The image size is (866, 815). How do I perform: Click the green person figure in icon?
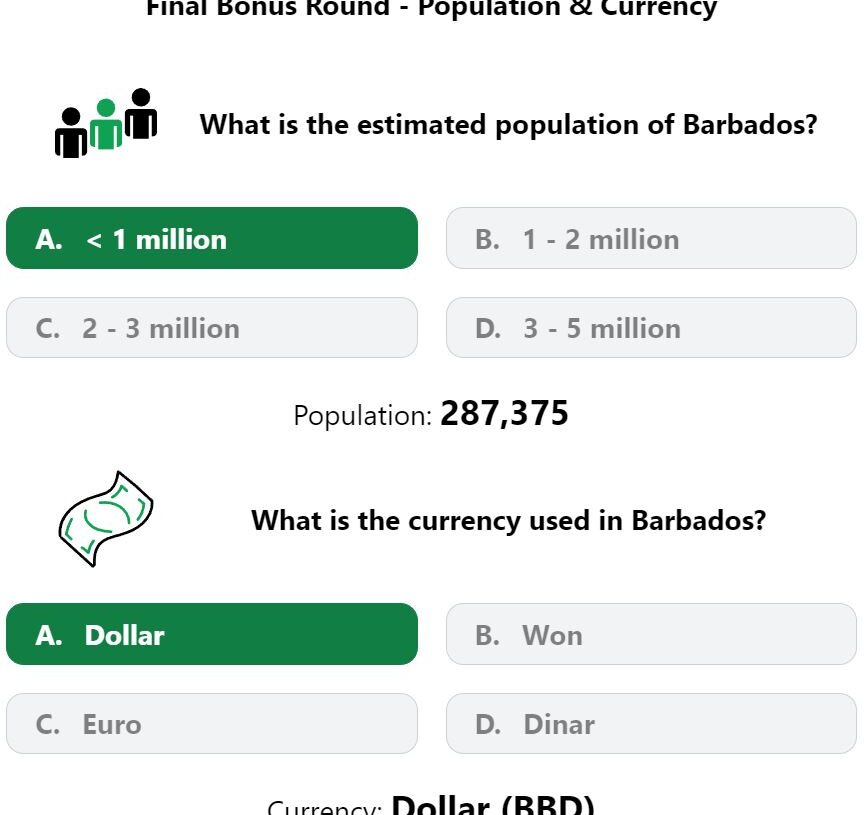[x=106, y=126]
